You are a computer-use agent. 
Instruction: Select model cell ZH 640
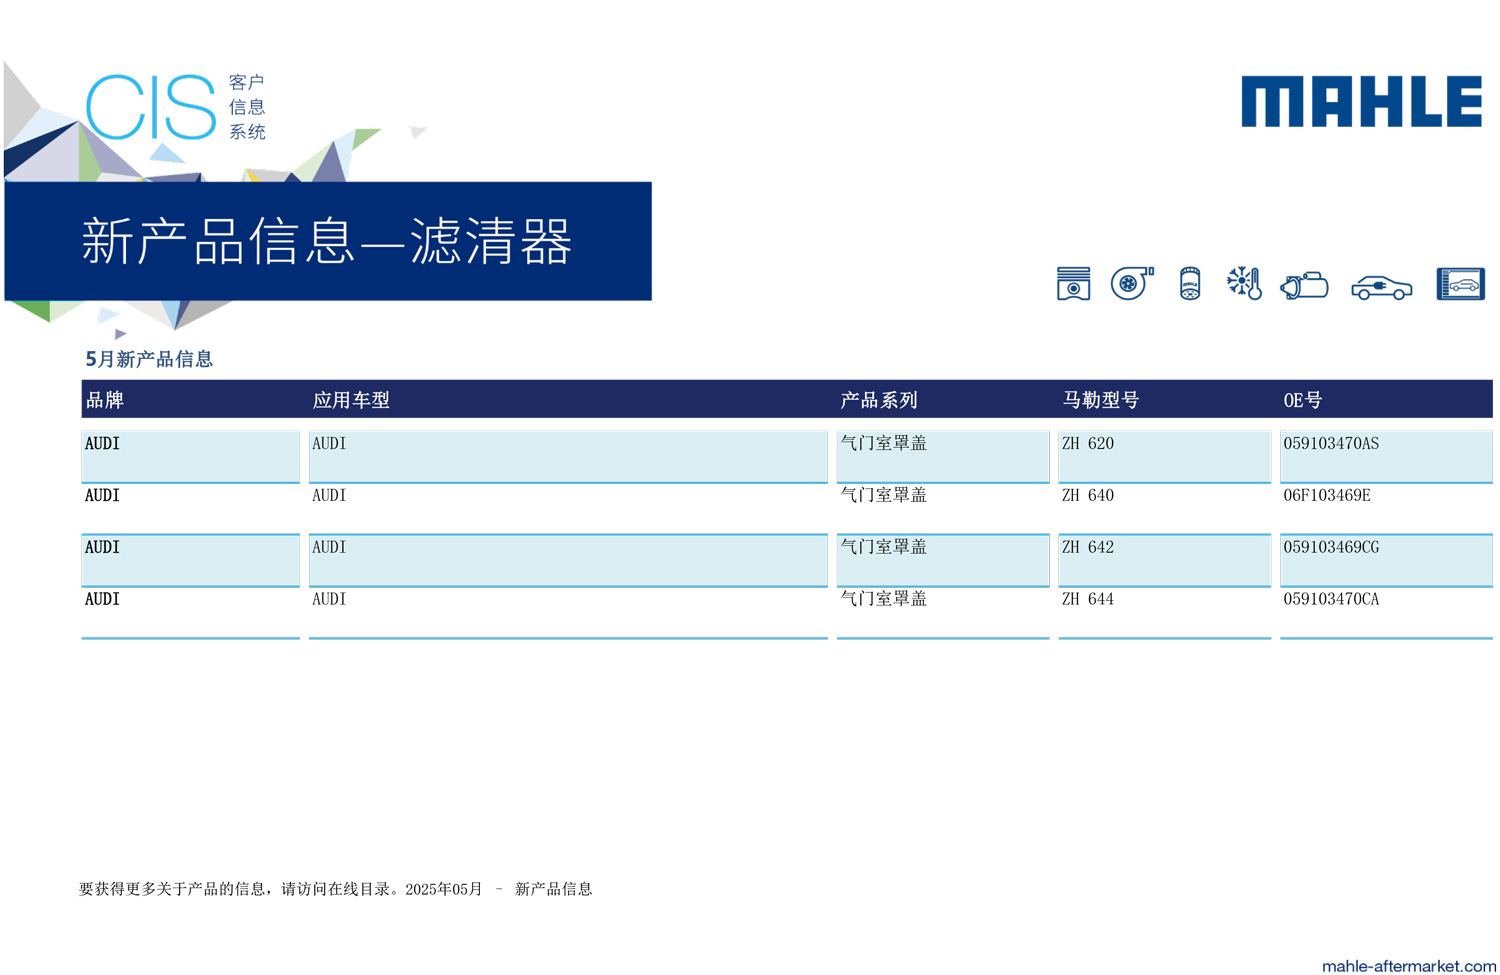(1164, 509)
